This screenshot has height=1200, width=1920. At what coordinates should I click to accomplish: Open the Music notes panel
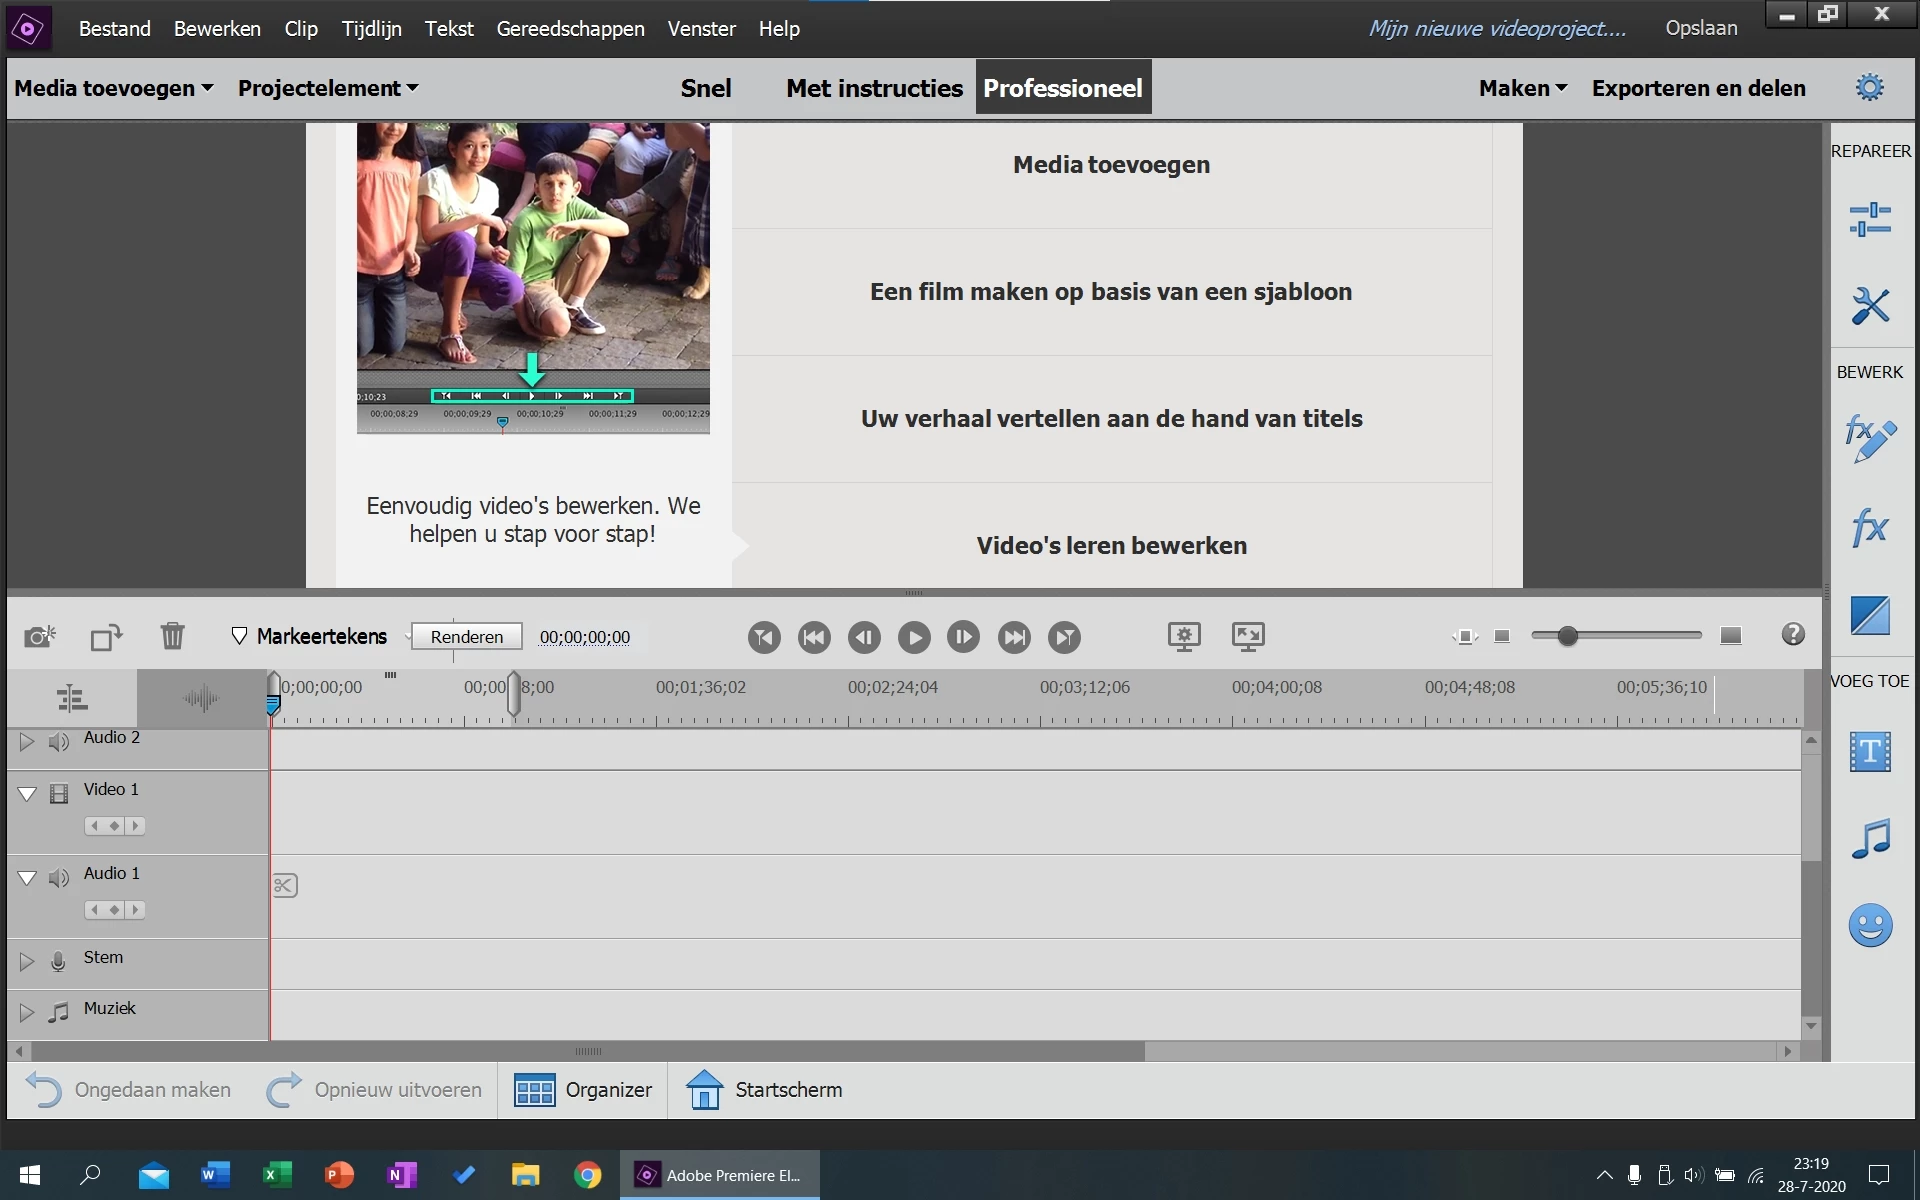1869,838
